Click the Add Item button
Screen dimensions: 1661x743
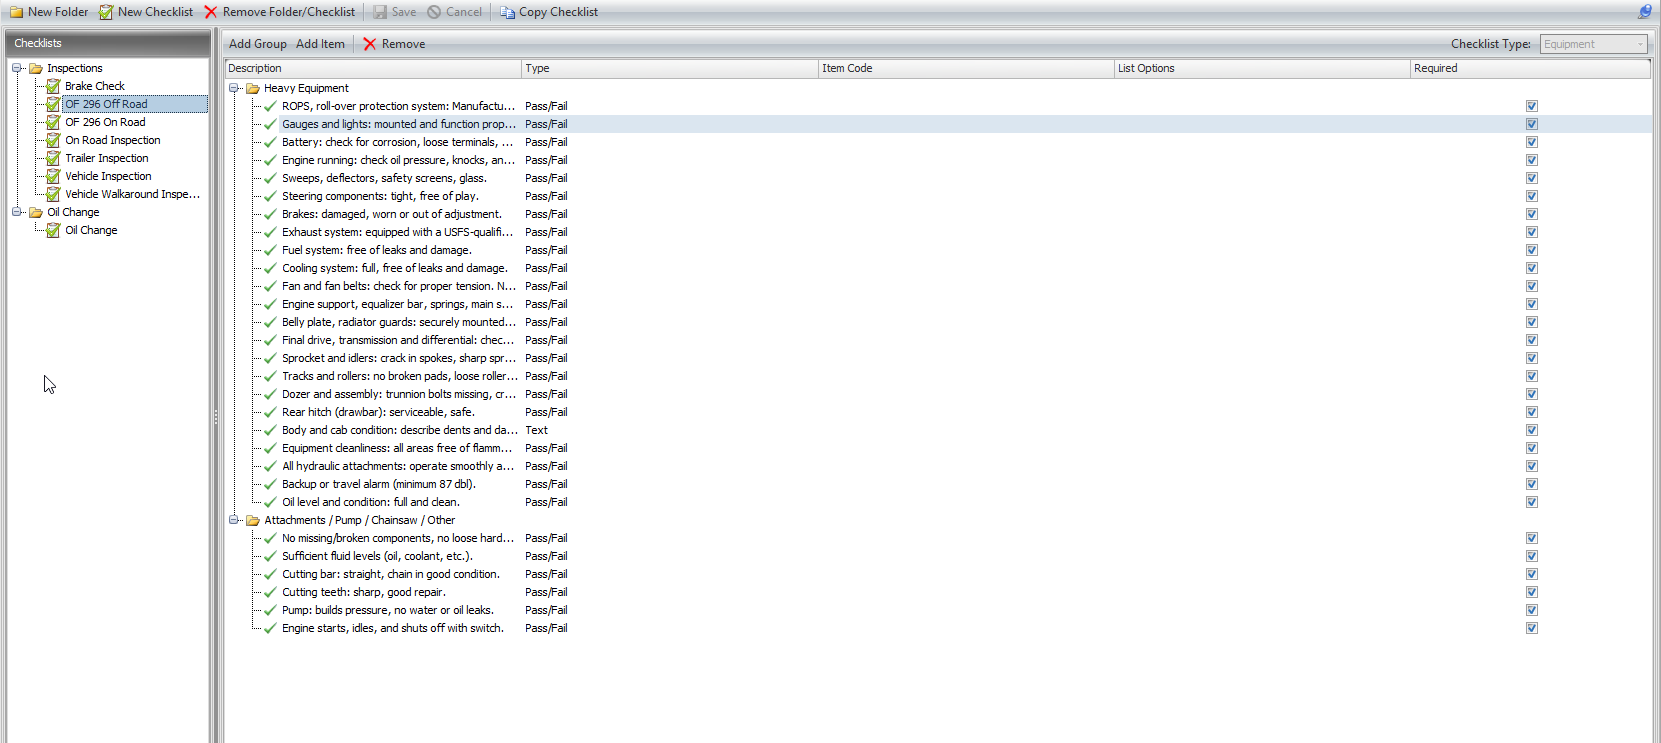320,44
